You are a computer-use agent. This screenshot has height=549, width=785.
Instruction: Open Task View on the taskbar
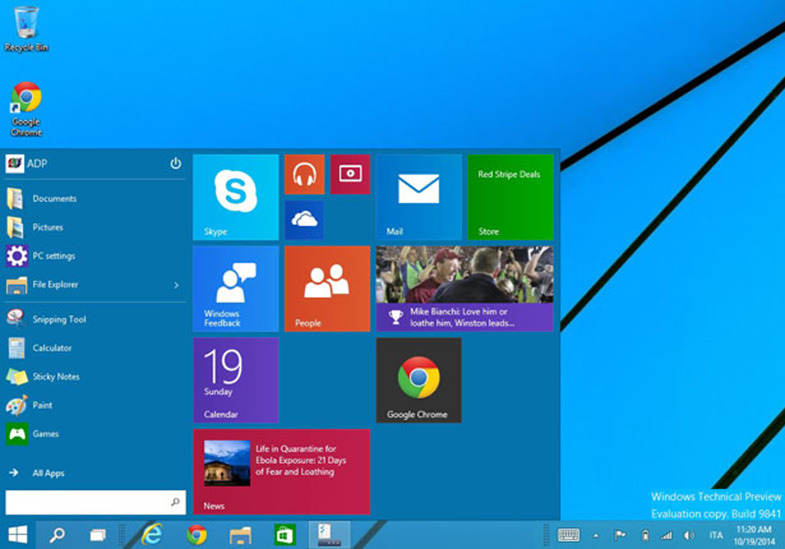[98, 535]
